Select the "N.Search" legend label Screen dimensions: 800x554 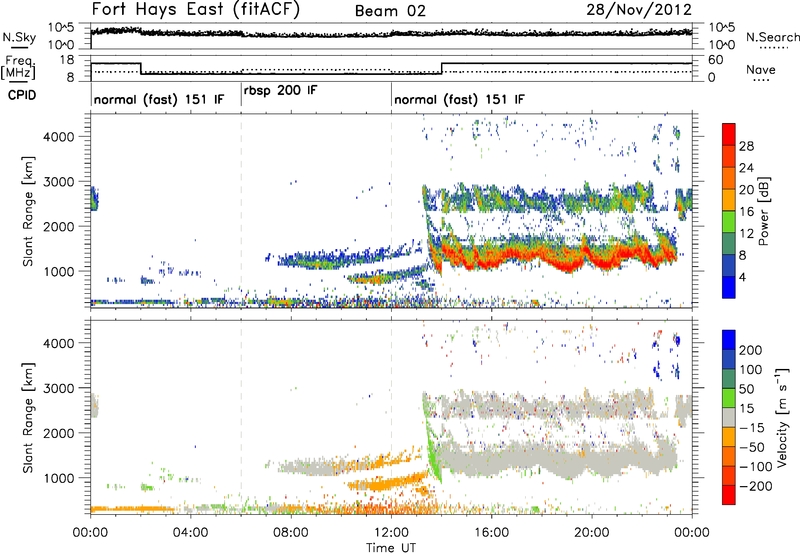point(773,37)
